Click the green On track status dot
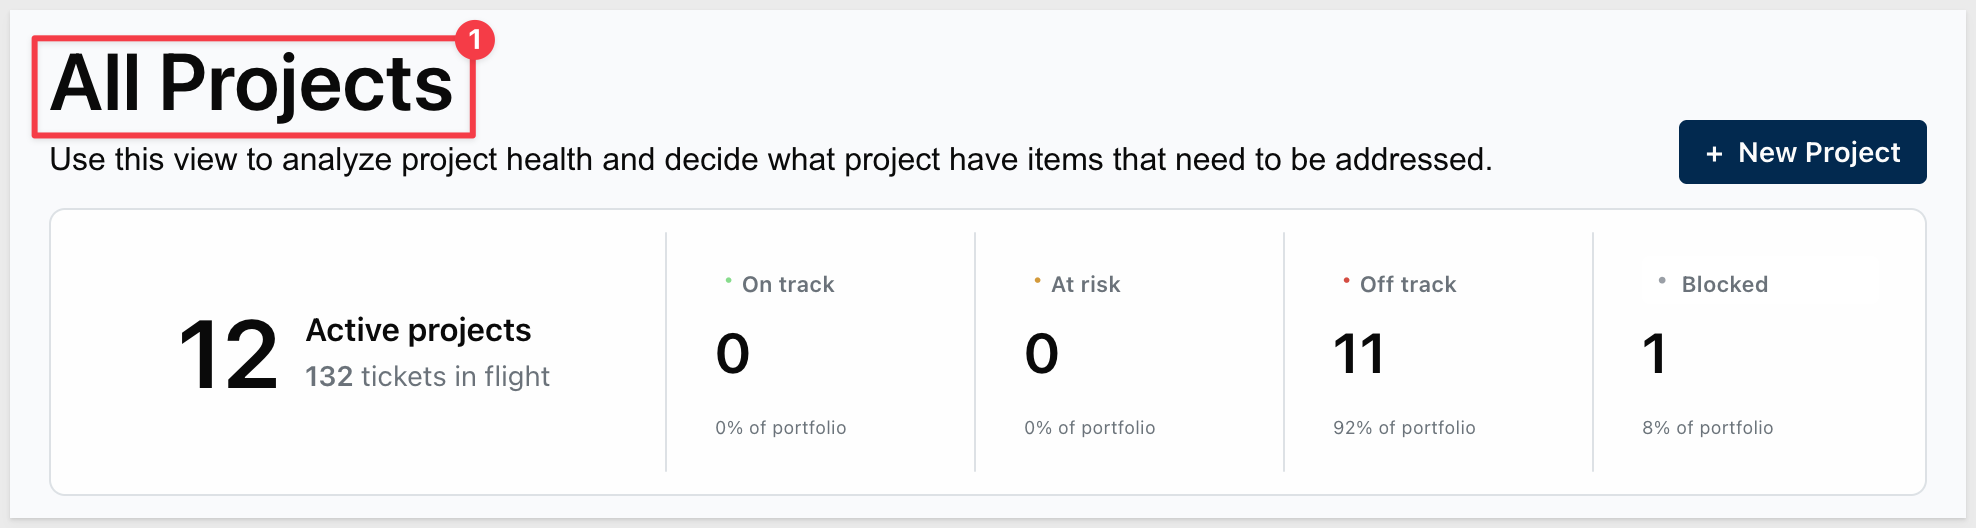 728,281
